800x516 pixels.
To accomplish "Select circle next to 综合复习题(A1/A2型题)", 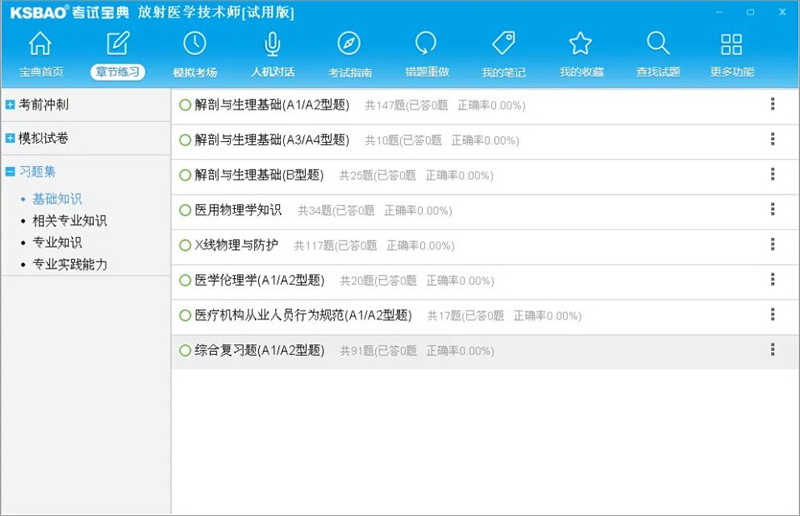I will (184, 350).
